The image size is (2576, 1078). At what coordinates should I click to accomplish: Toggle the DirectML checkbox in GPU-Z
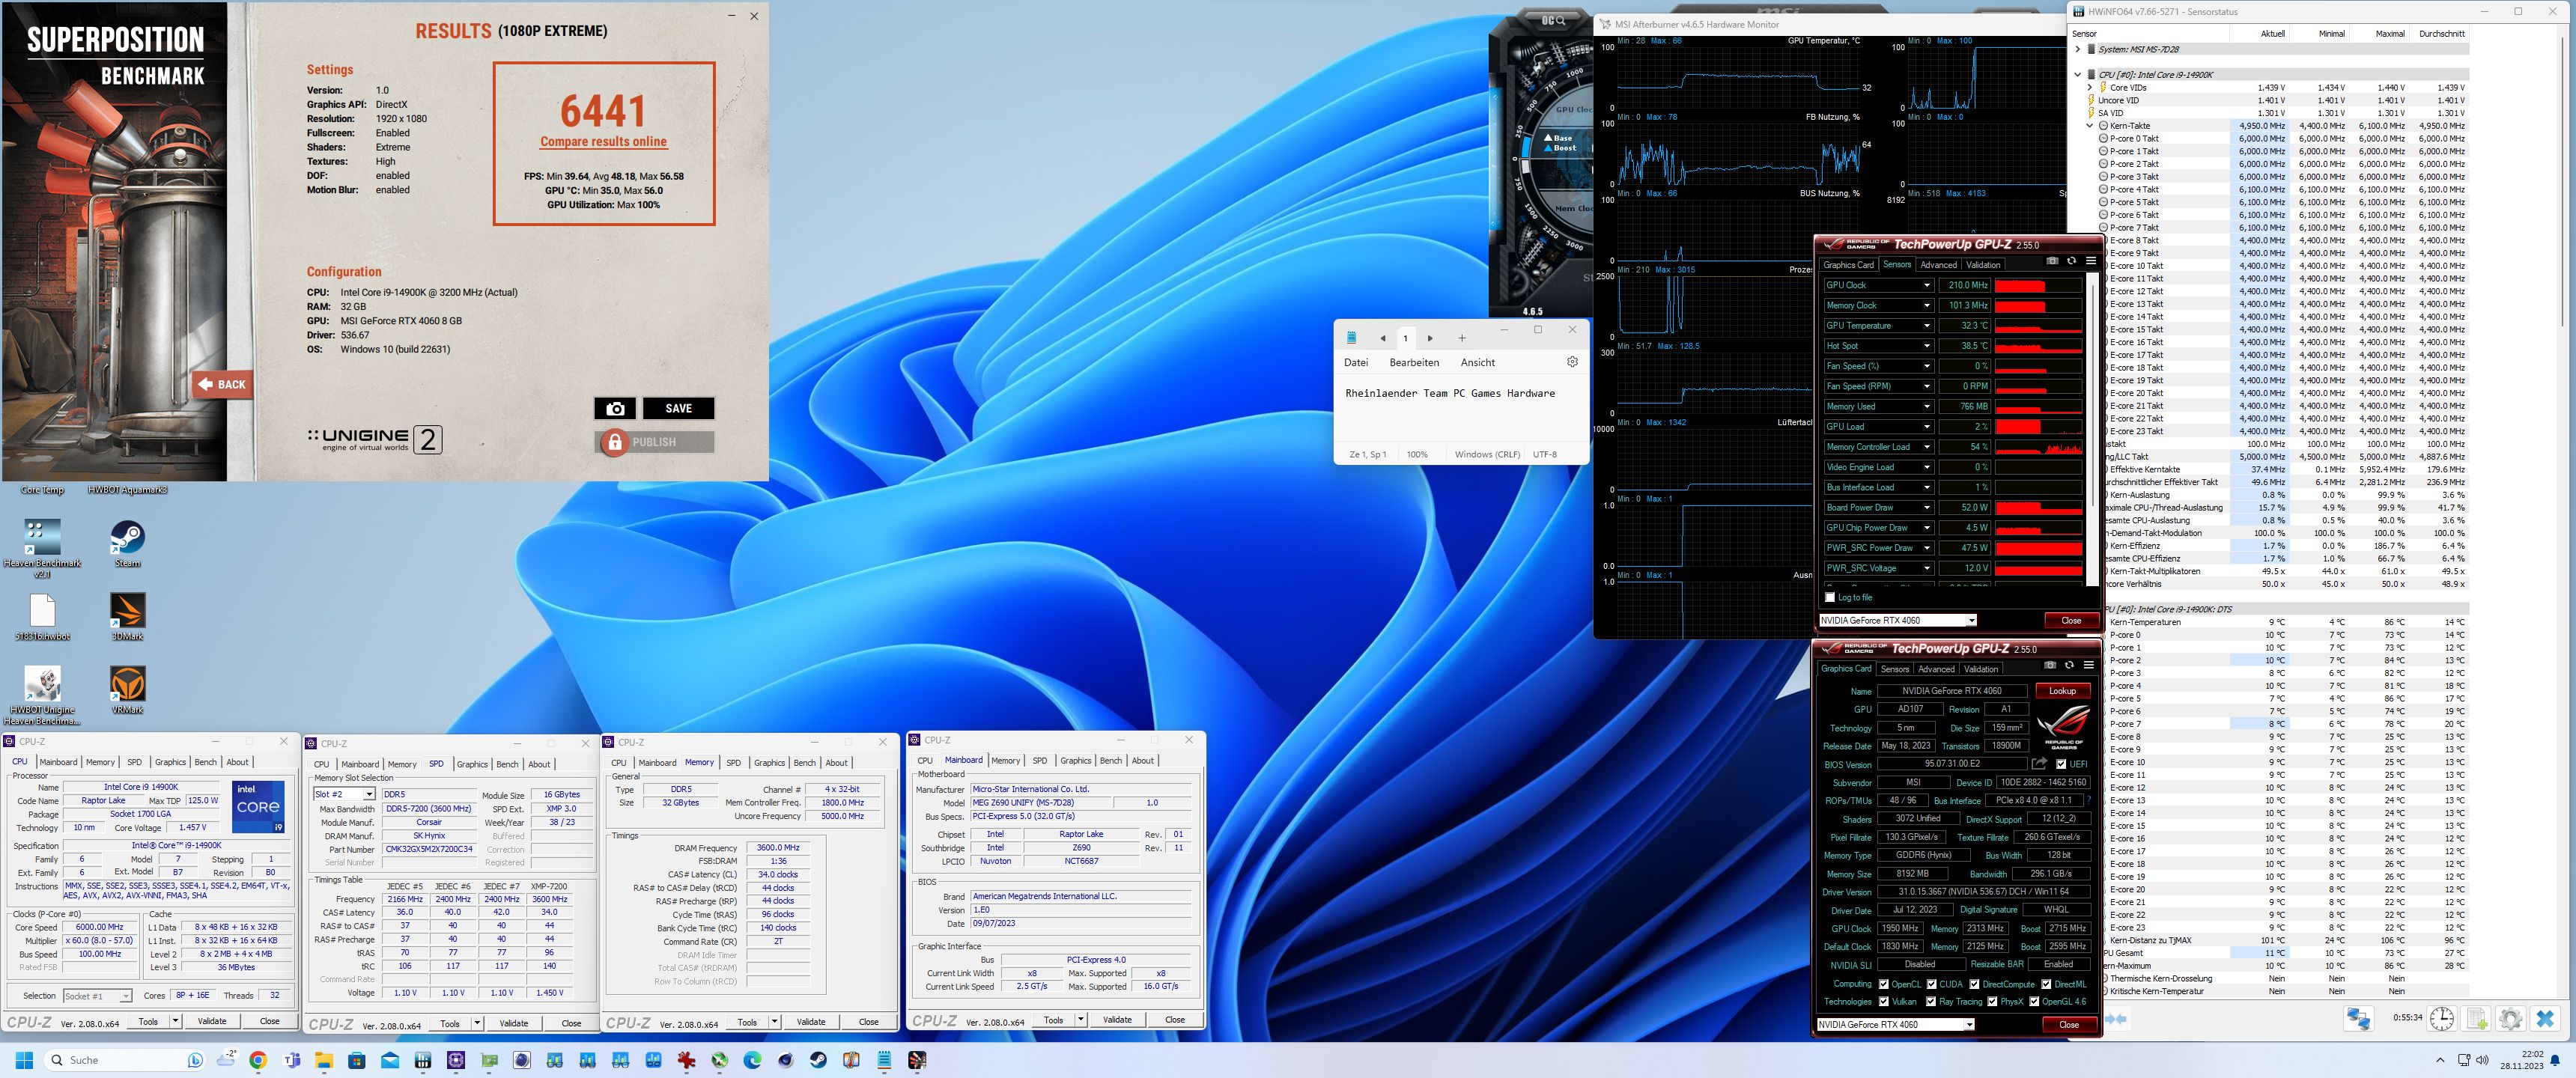click(2046, 984)
